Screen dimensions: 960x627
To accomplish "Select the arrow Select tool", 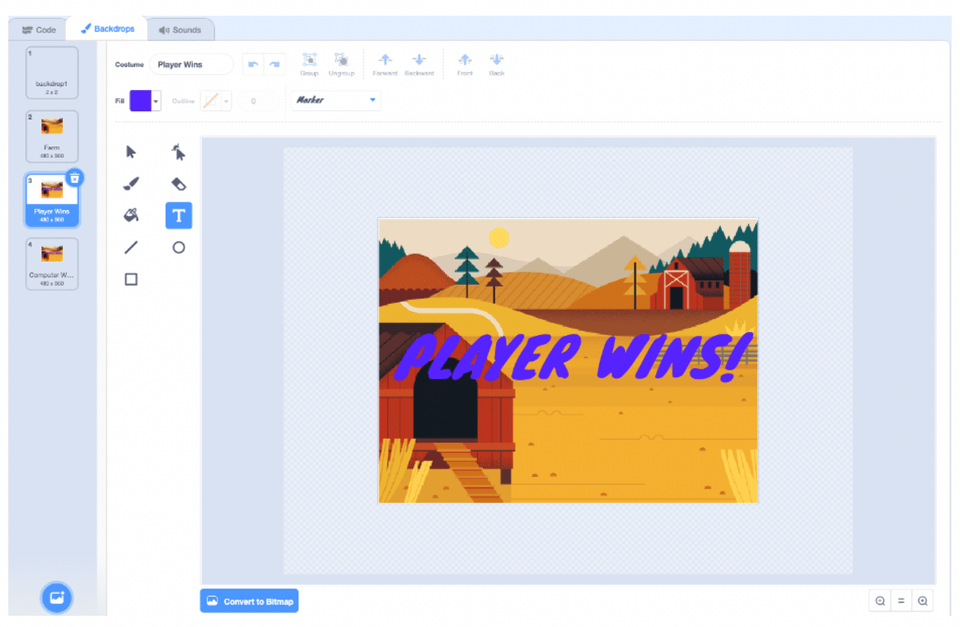I will [x=131, y=152].
